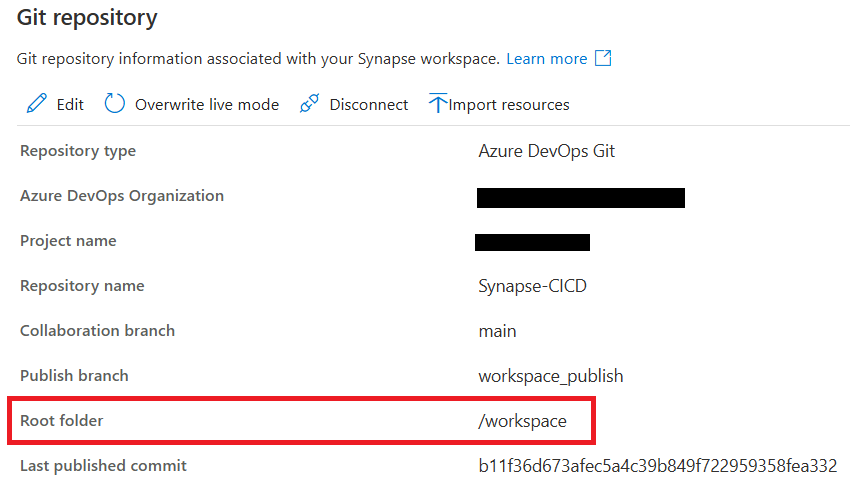Click the Azure DevOps Git value
The image size is (850, 490).
point(546,151)
